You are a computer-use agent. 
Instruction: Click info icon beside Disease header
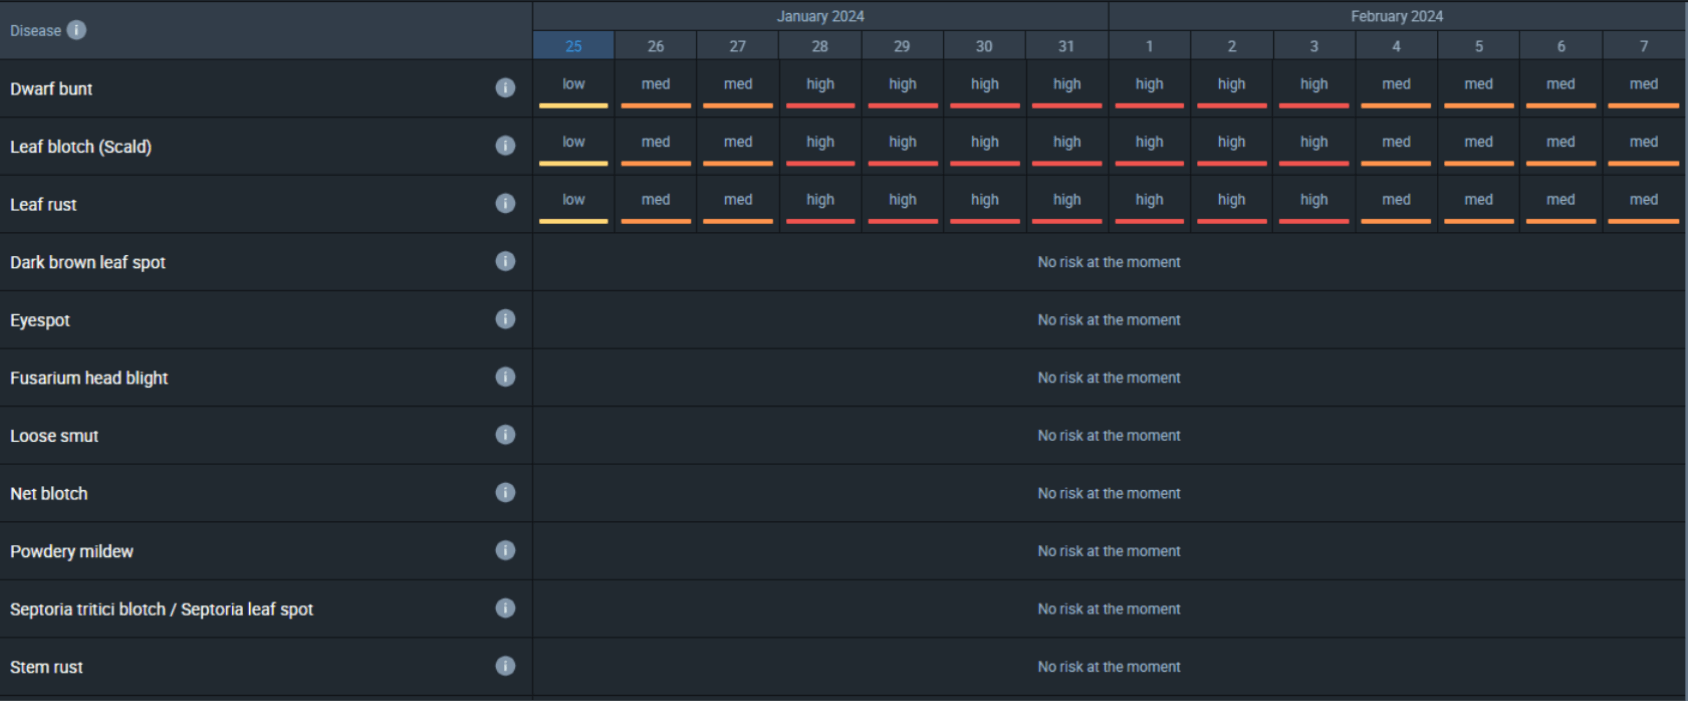[x=76, y=30]
